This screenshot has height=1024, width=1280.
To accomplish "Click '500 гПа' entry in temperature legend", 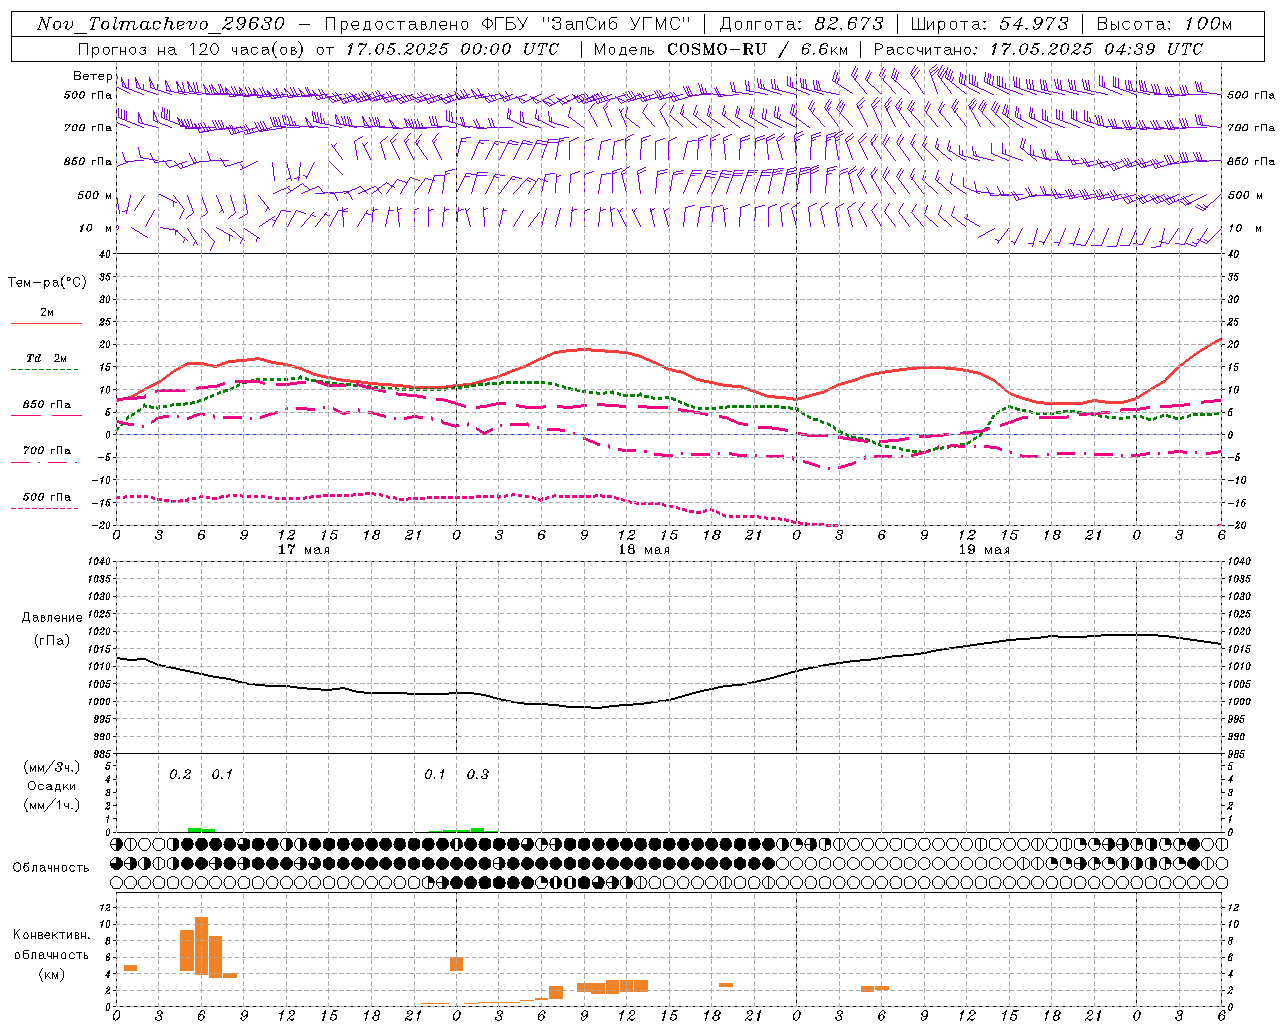I will [x=47, y=497].
